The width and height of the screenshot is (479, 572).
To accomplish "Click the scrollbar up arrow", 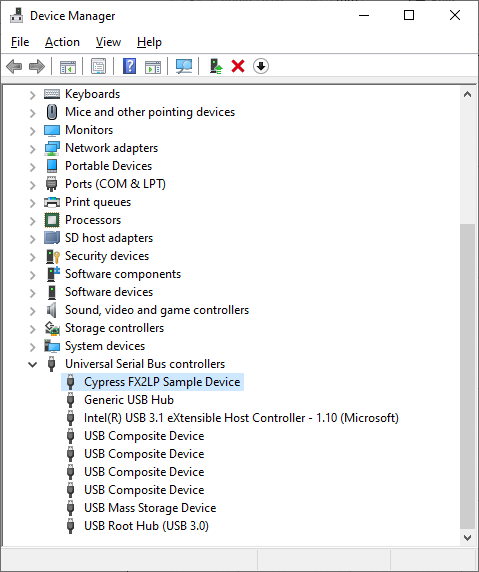I will [467, 94].
